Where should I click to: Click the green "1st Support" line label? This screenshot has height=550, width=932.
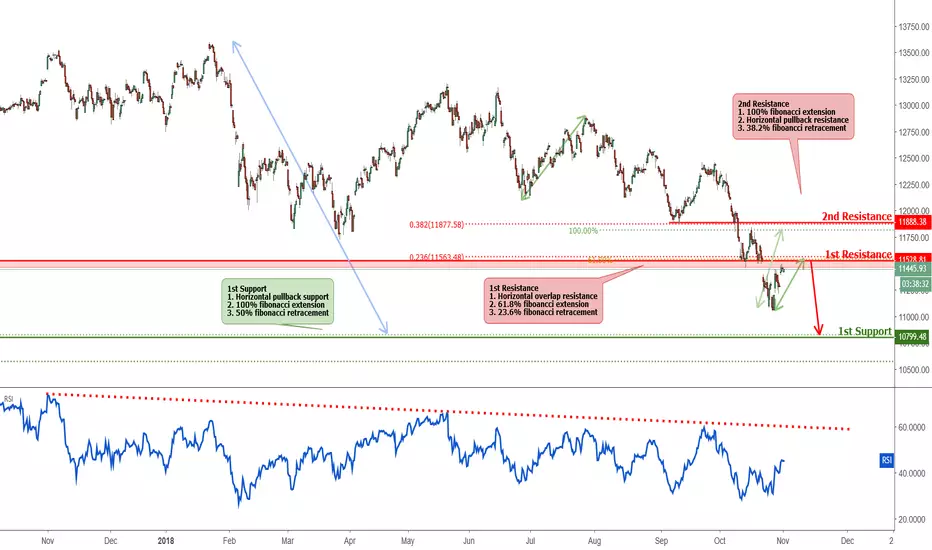coord(865,331)
